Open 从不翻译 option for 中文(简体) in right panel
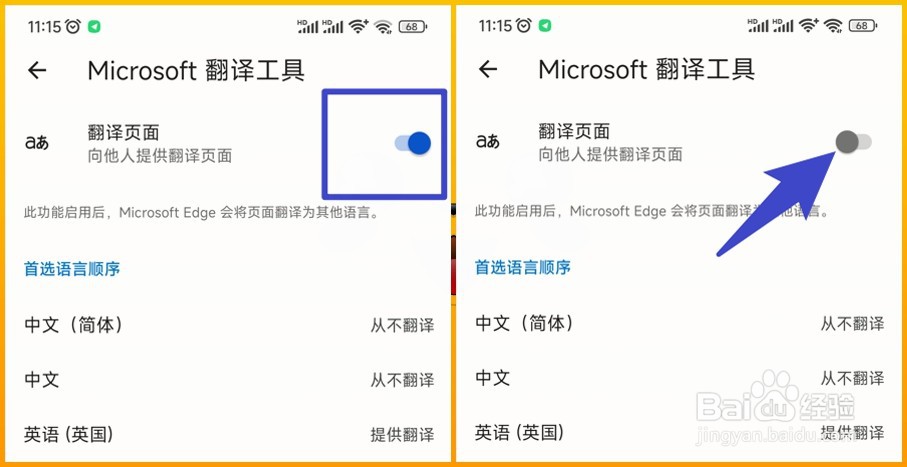 click(853, 323)
